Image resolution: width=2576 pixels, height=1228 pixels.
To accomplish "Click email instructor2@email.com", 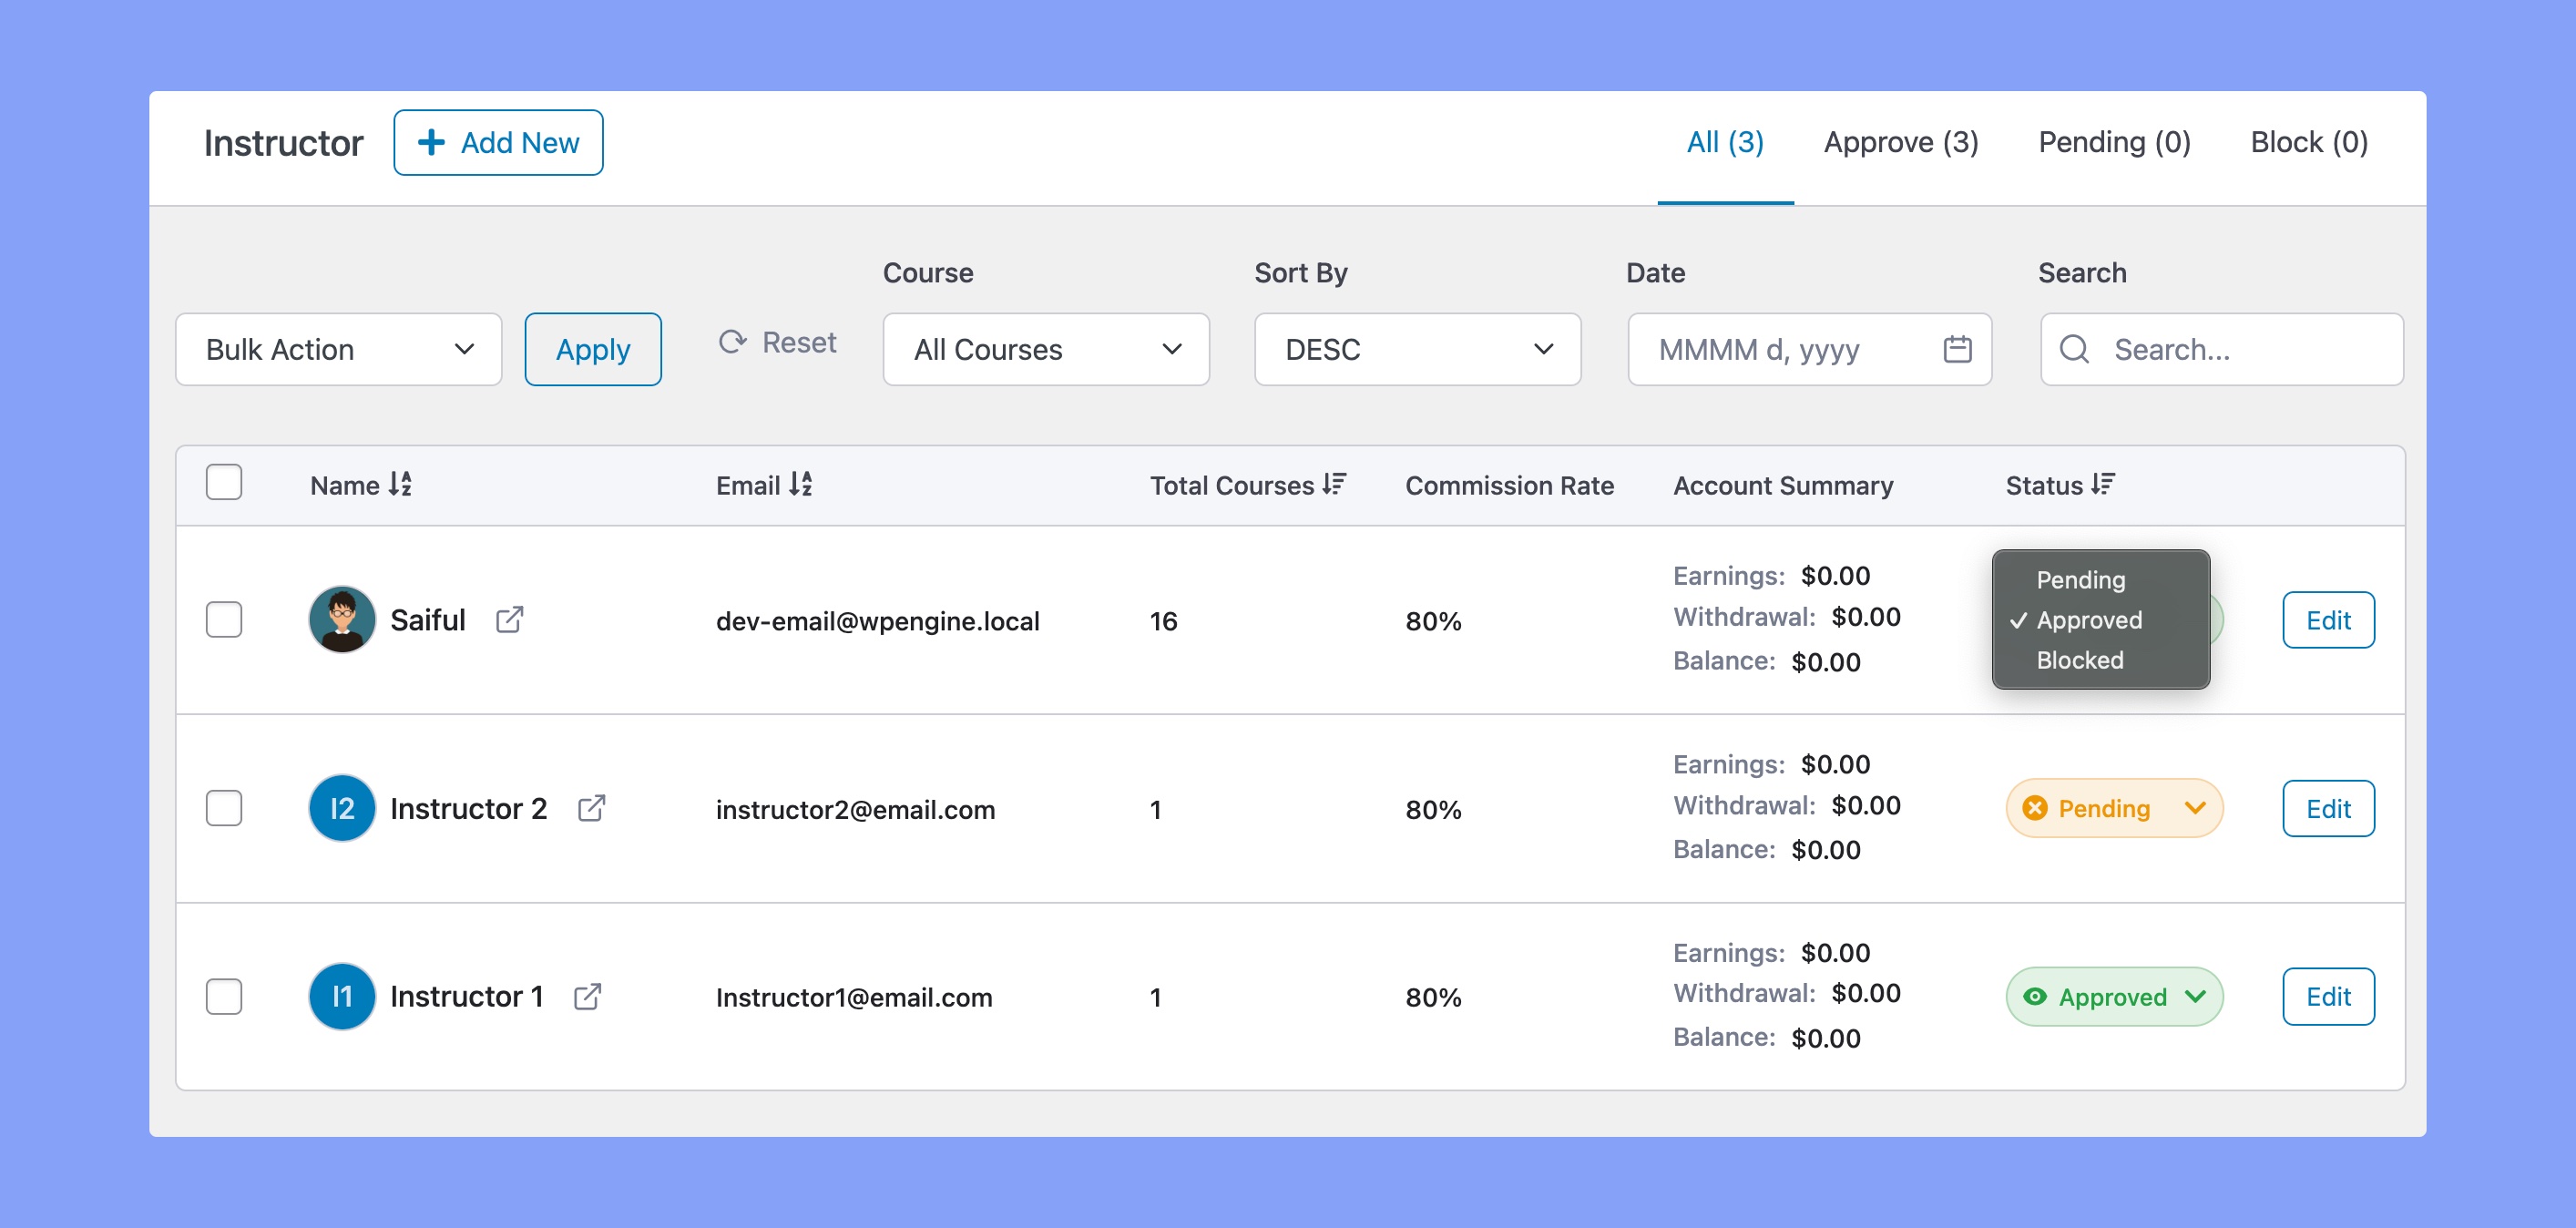I will (x=855, y=809).
